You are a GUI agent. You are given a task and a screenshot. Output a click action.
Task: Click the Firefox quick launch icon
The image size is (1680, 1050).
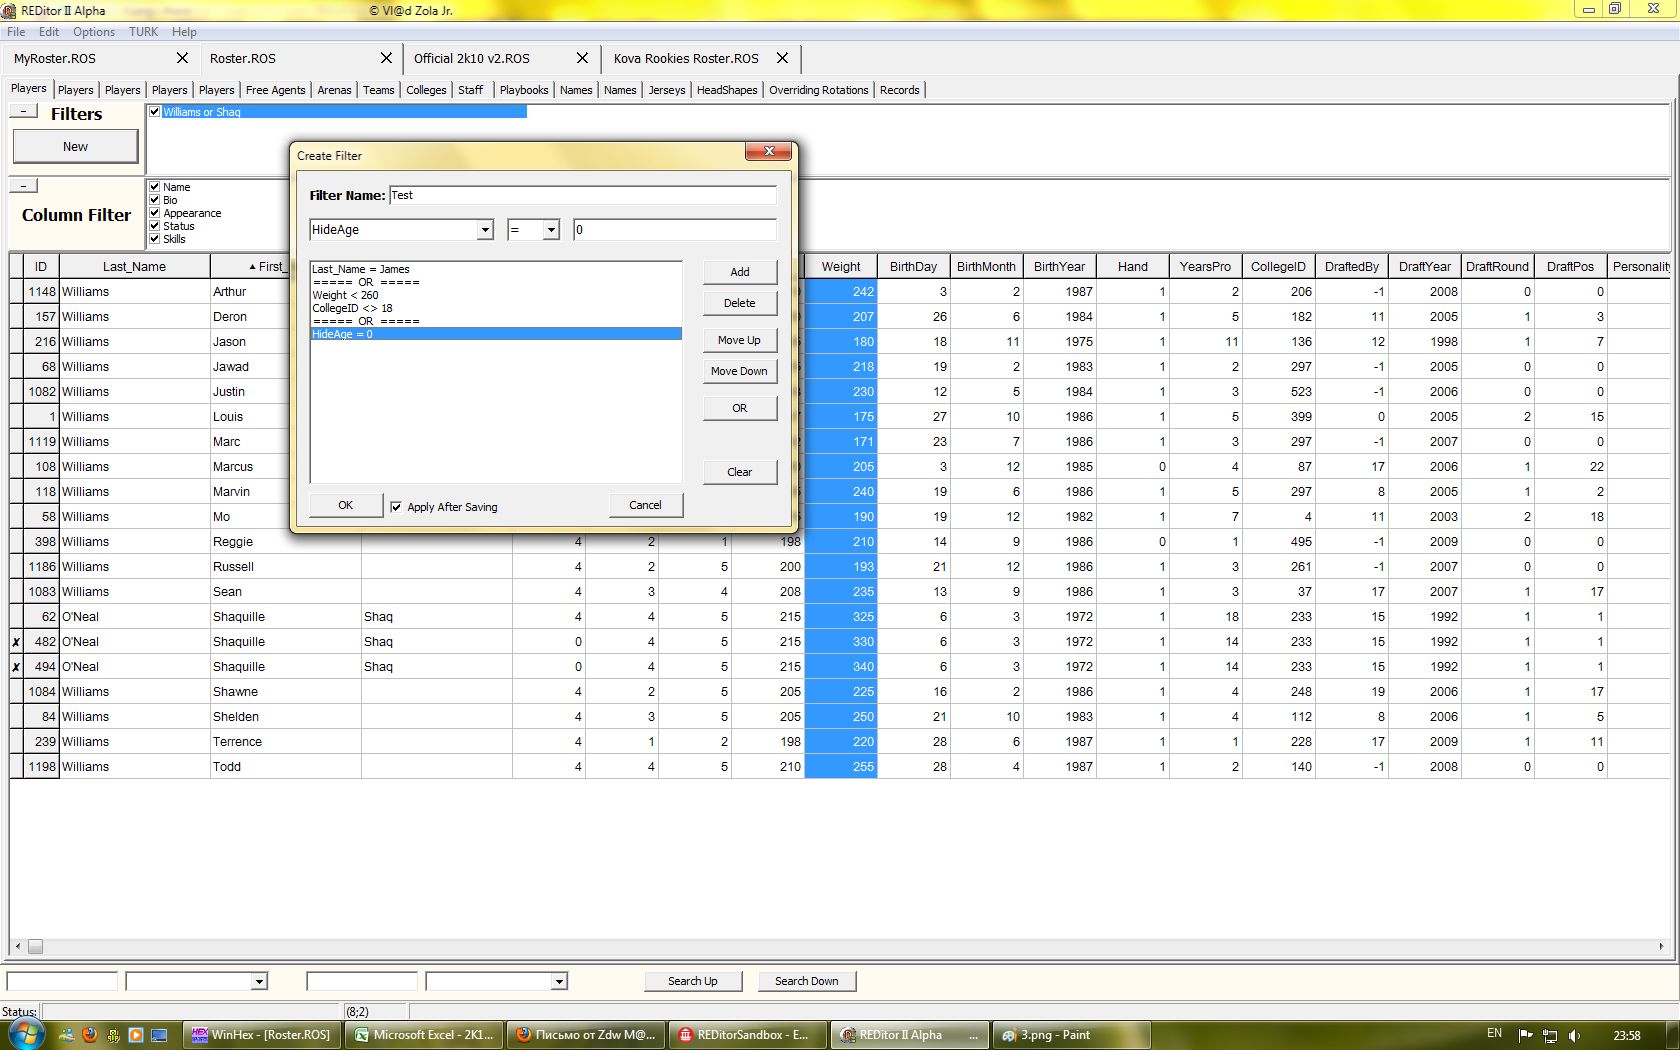(90, 1035)
